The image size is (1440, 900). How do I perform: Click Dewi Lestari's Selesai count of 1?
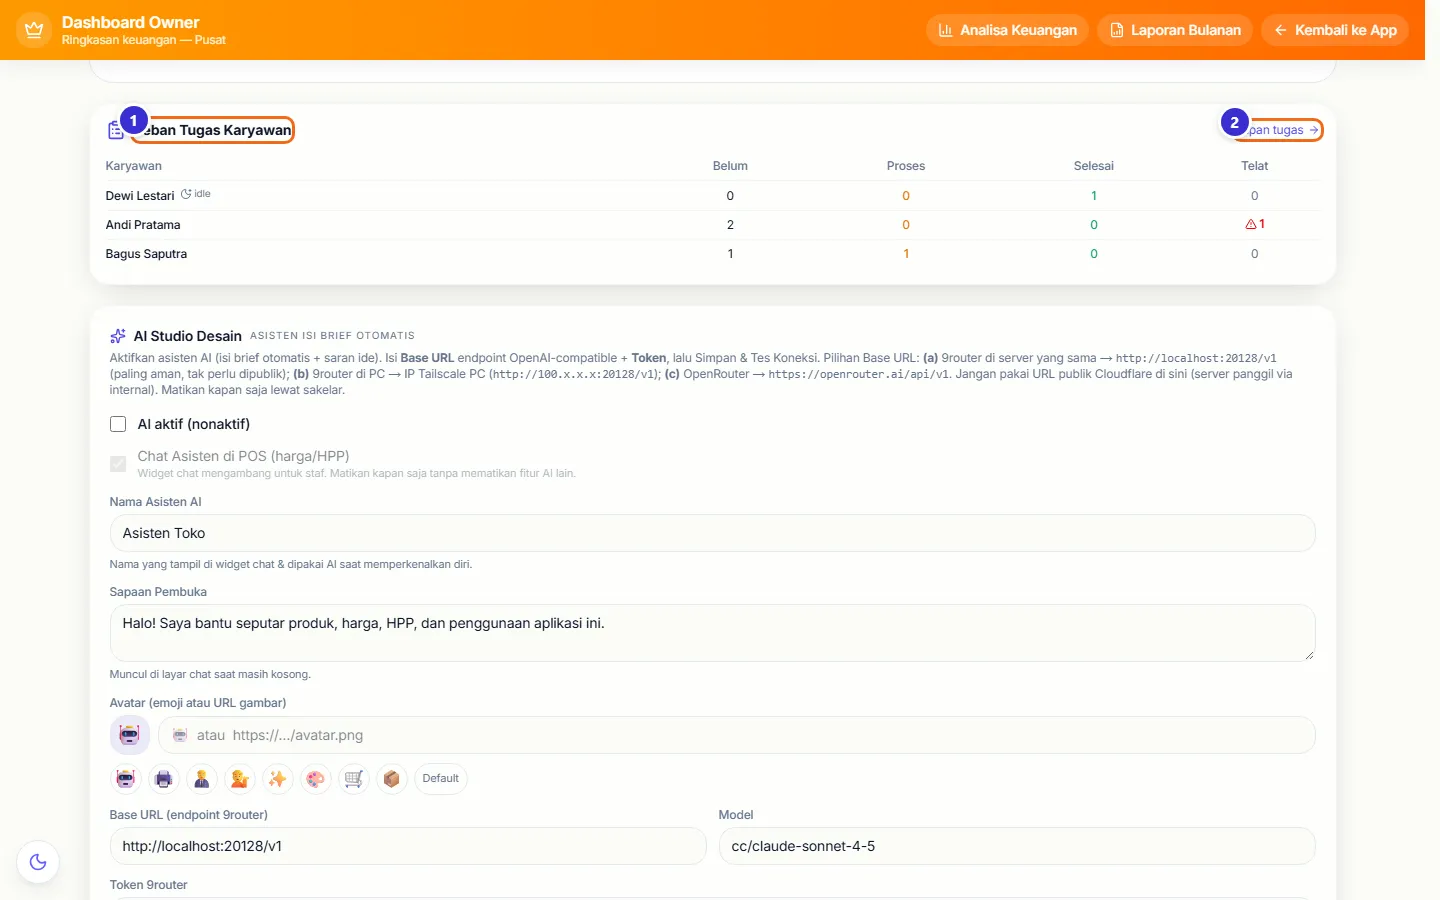click(x=1094, y=196)
